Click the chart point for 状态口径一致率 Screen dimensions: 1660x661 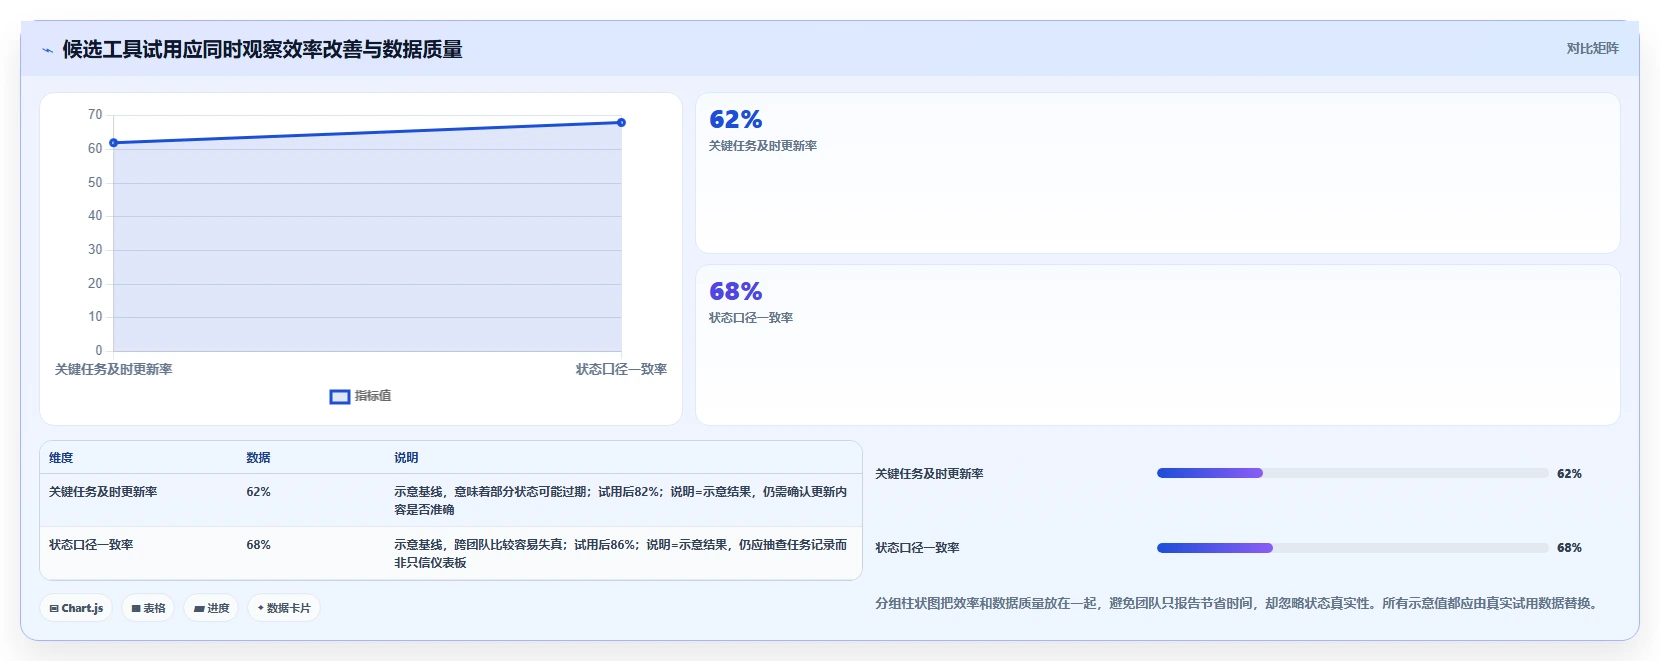point(621,123)
